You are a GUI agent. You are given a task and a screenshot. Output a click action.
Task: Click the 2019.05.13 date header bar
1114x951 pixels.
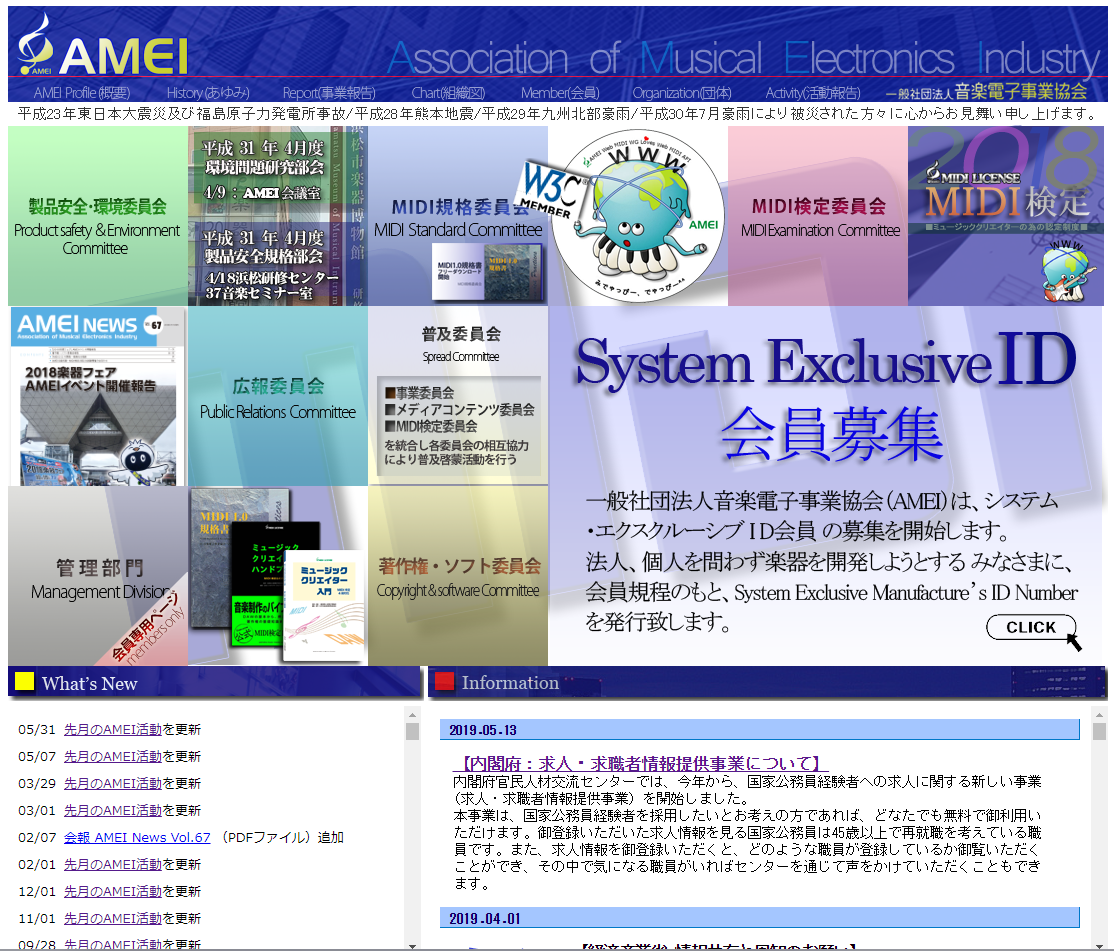pos(759,729)
